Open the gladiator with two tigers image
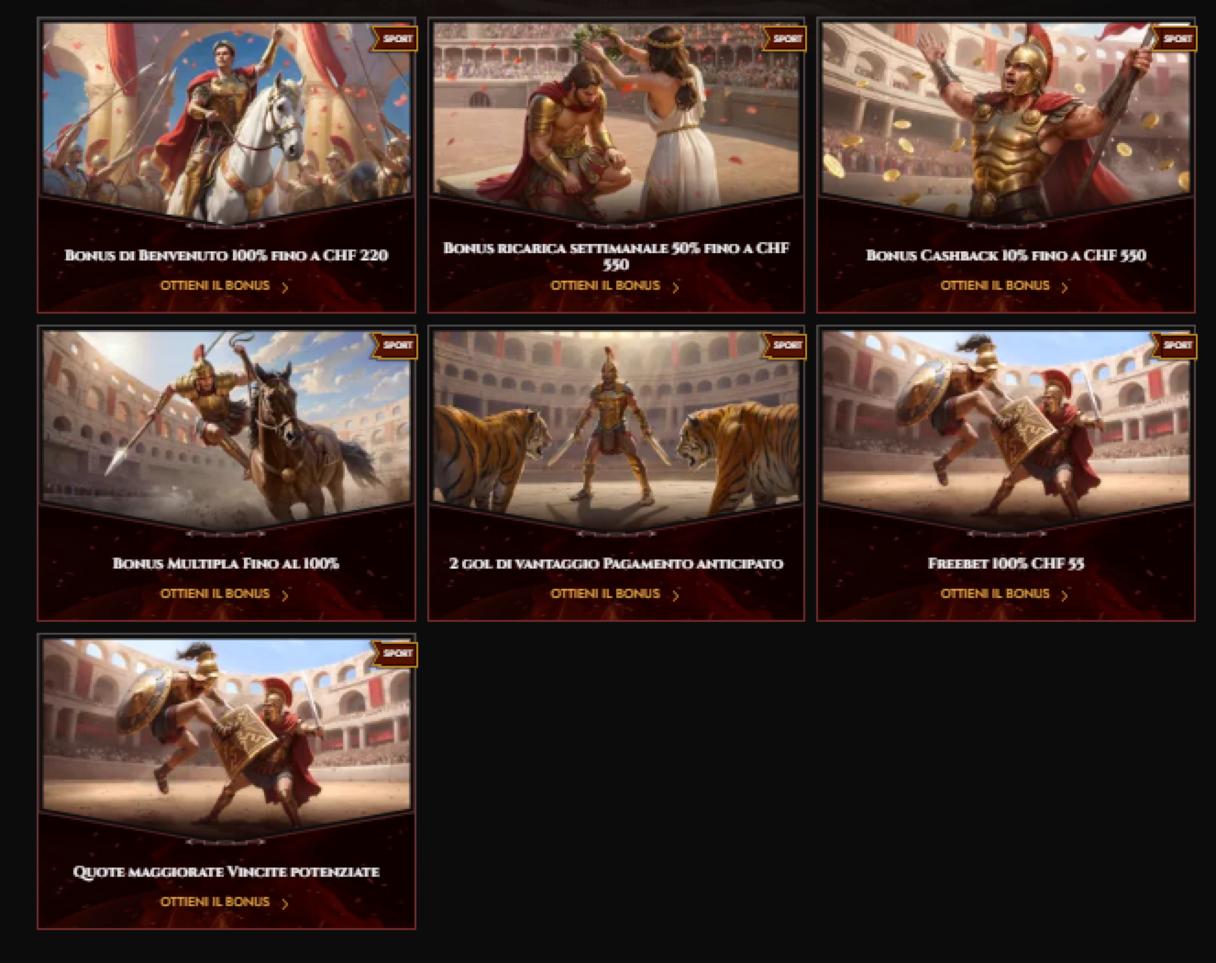Image resolution: width=1216 pixels, height=963 pixels. pyautogui.click(x=616, y=428)
